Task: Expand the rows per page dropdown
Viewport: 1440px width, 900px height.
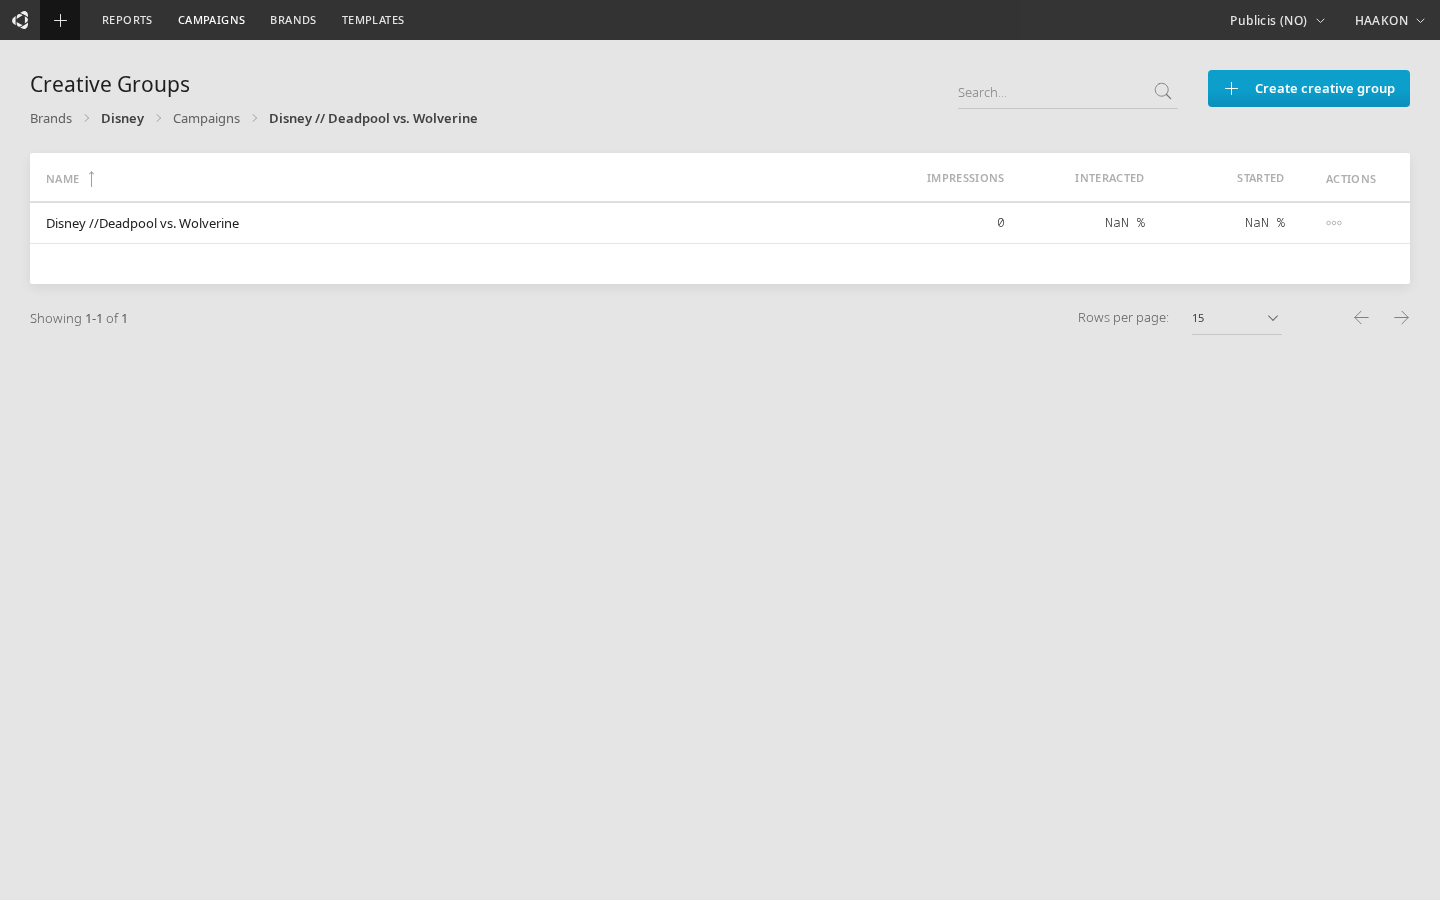Action: [1237, 318]
